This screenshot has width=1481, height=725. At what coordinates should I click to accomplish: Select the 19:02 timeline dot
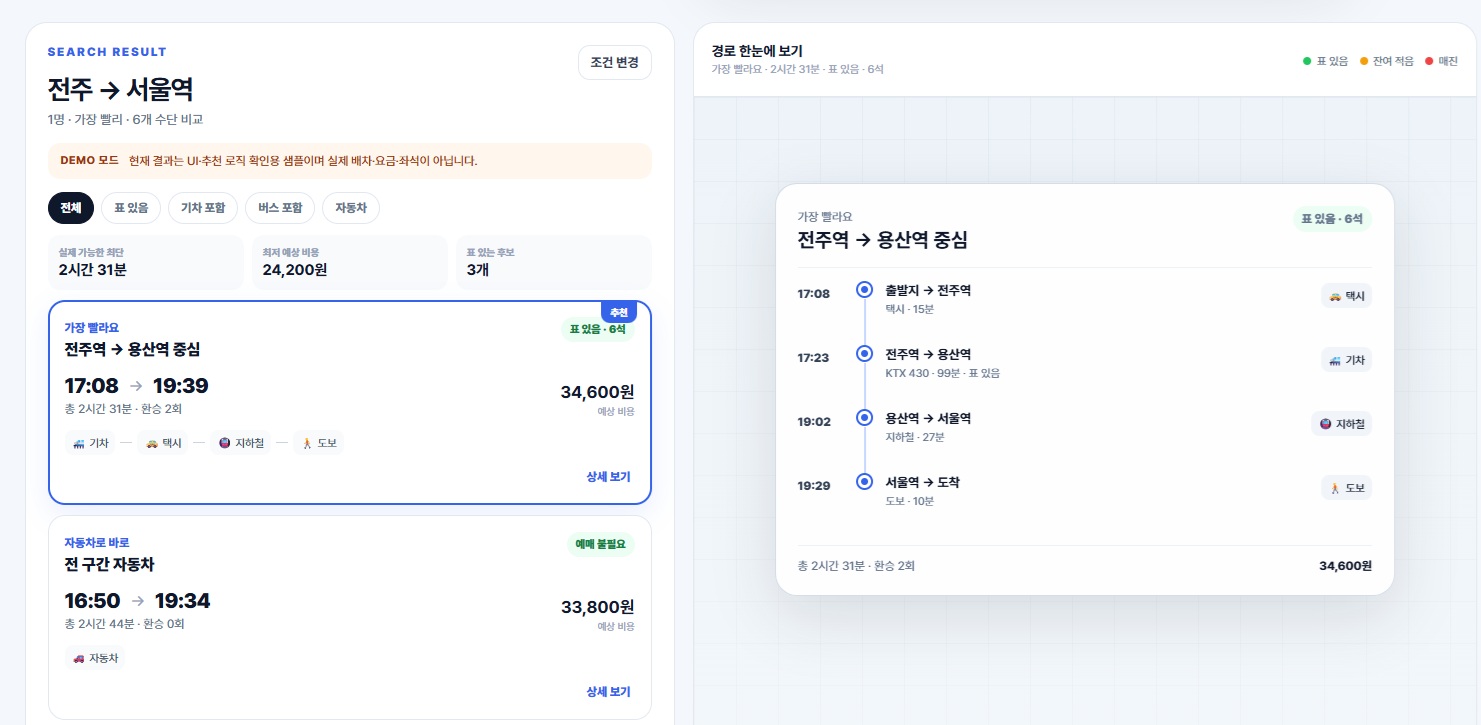[865, 418]
